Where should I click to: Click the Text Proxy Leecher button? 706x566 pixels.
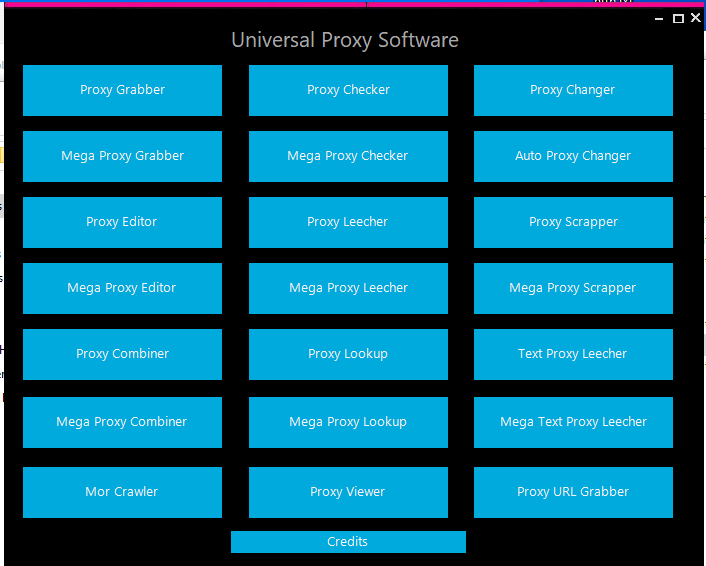click(x=573, y=354)
